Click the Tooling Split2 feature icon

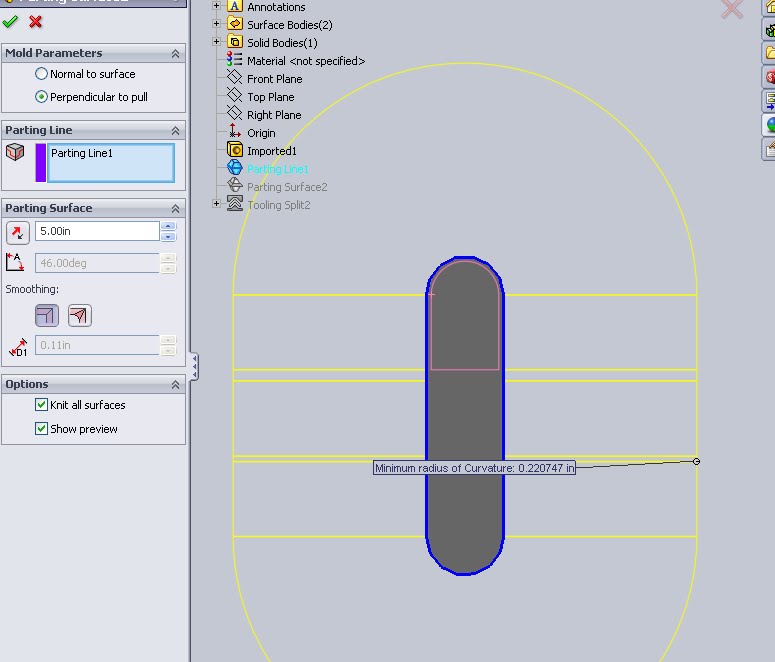click(235, 203)
